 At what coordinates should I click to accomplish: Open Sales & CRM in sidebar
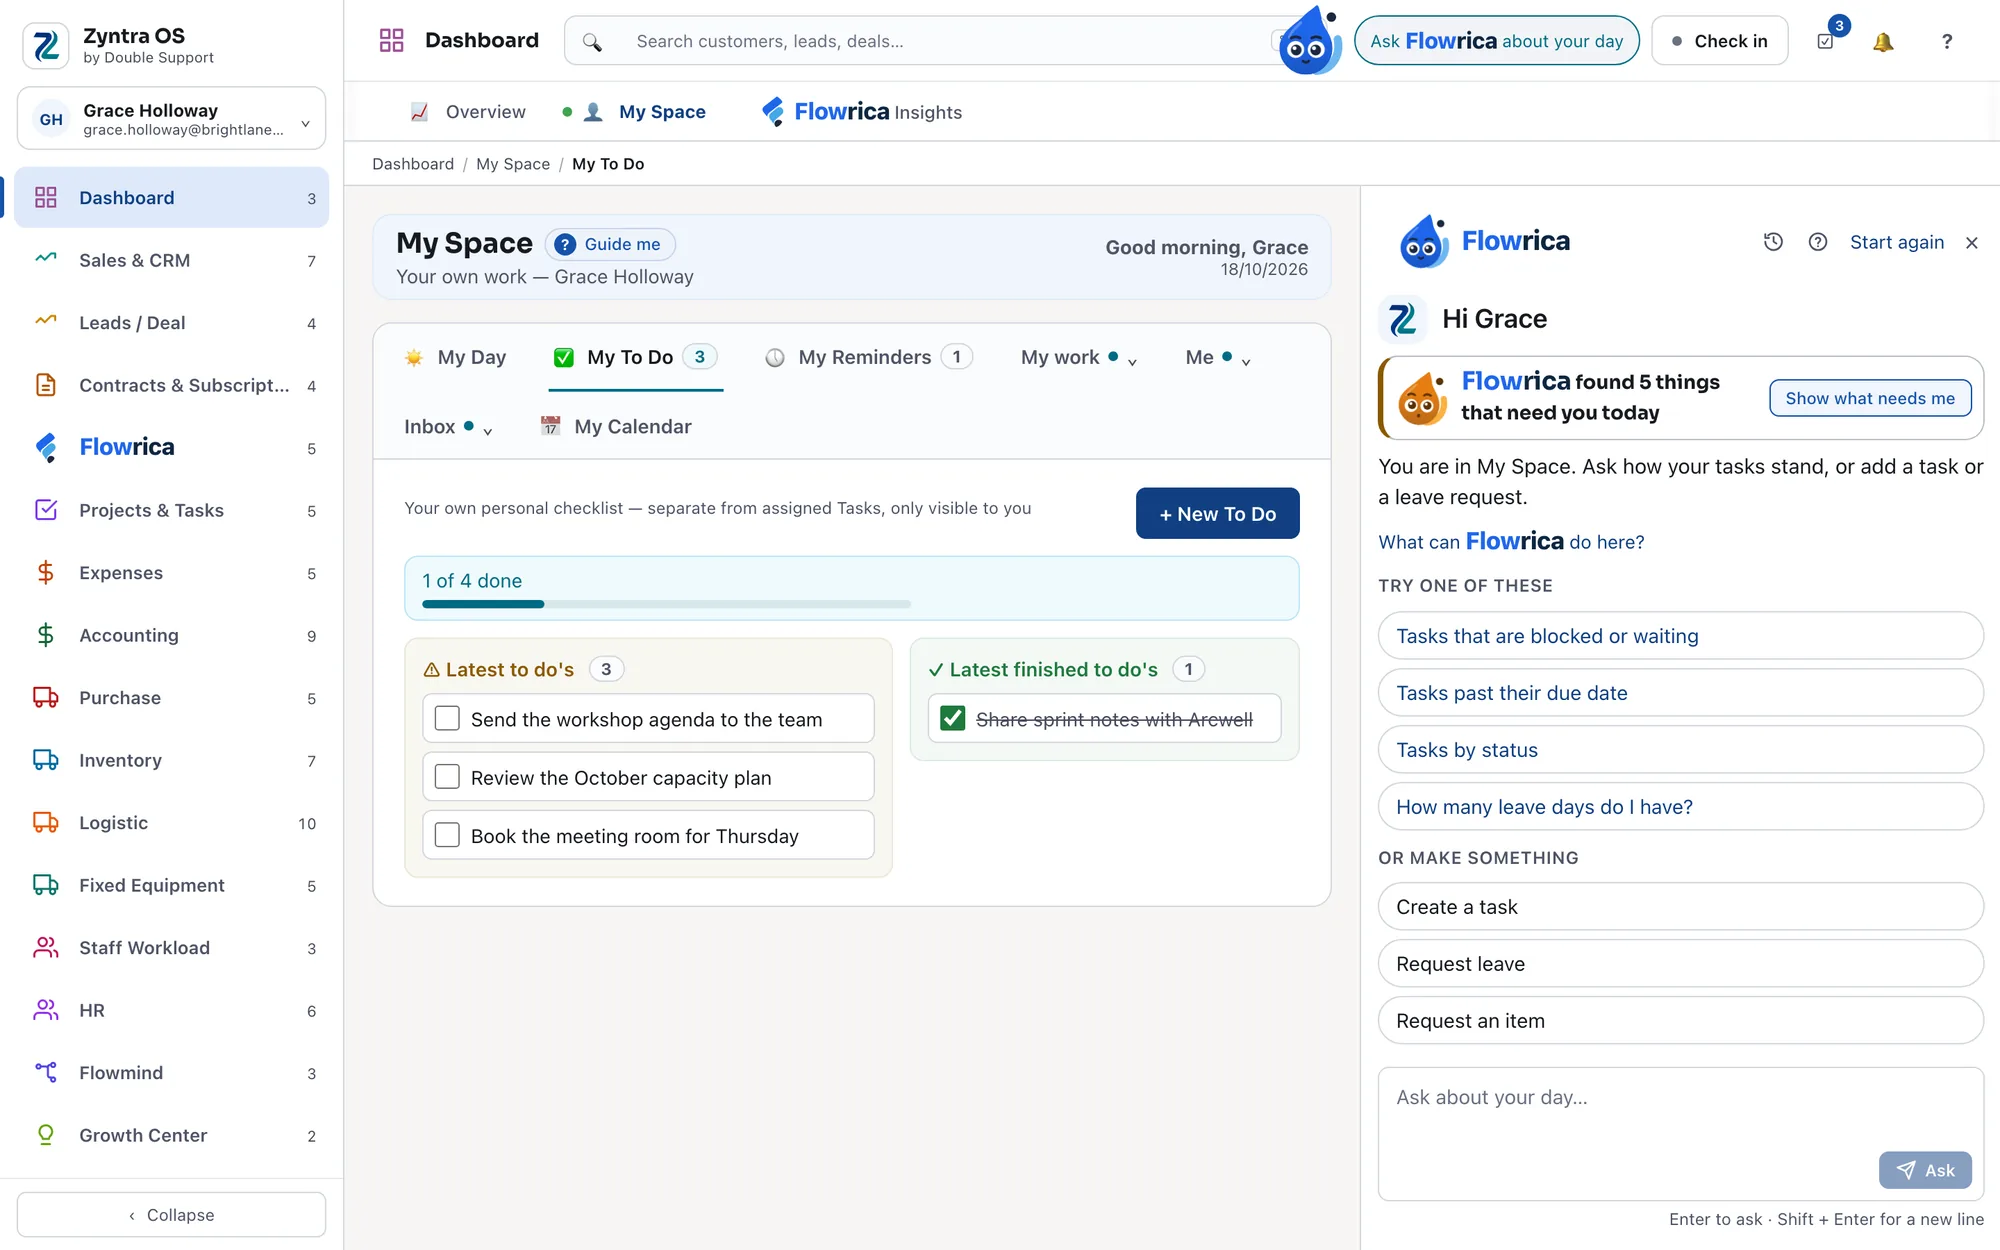pyautogui.click(x=172, y=260)
